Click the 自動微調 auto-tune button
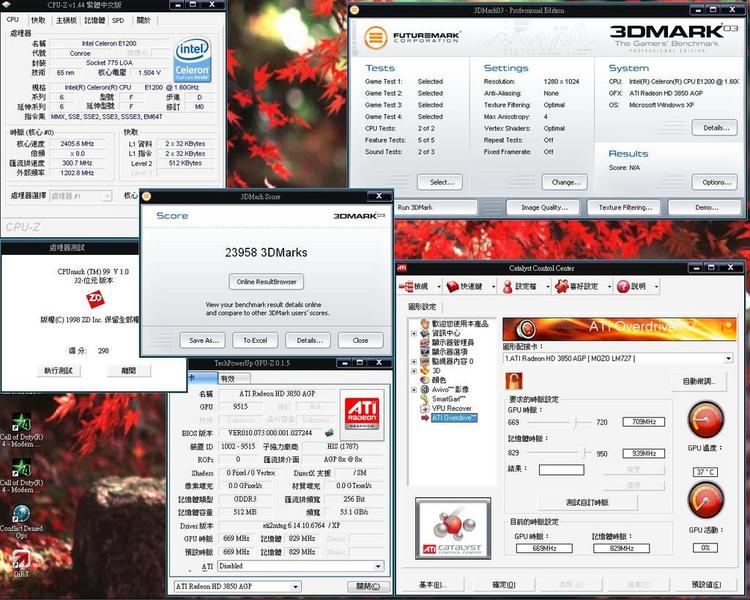This screenshot has width=750, height=600. pos(699,381)
